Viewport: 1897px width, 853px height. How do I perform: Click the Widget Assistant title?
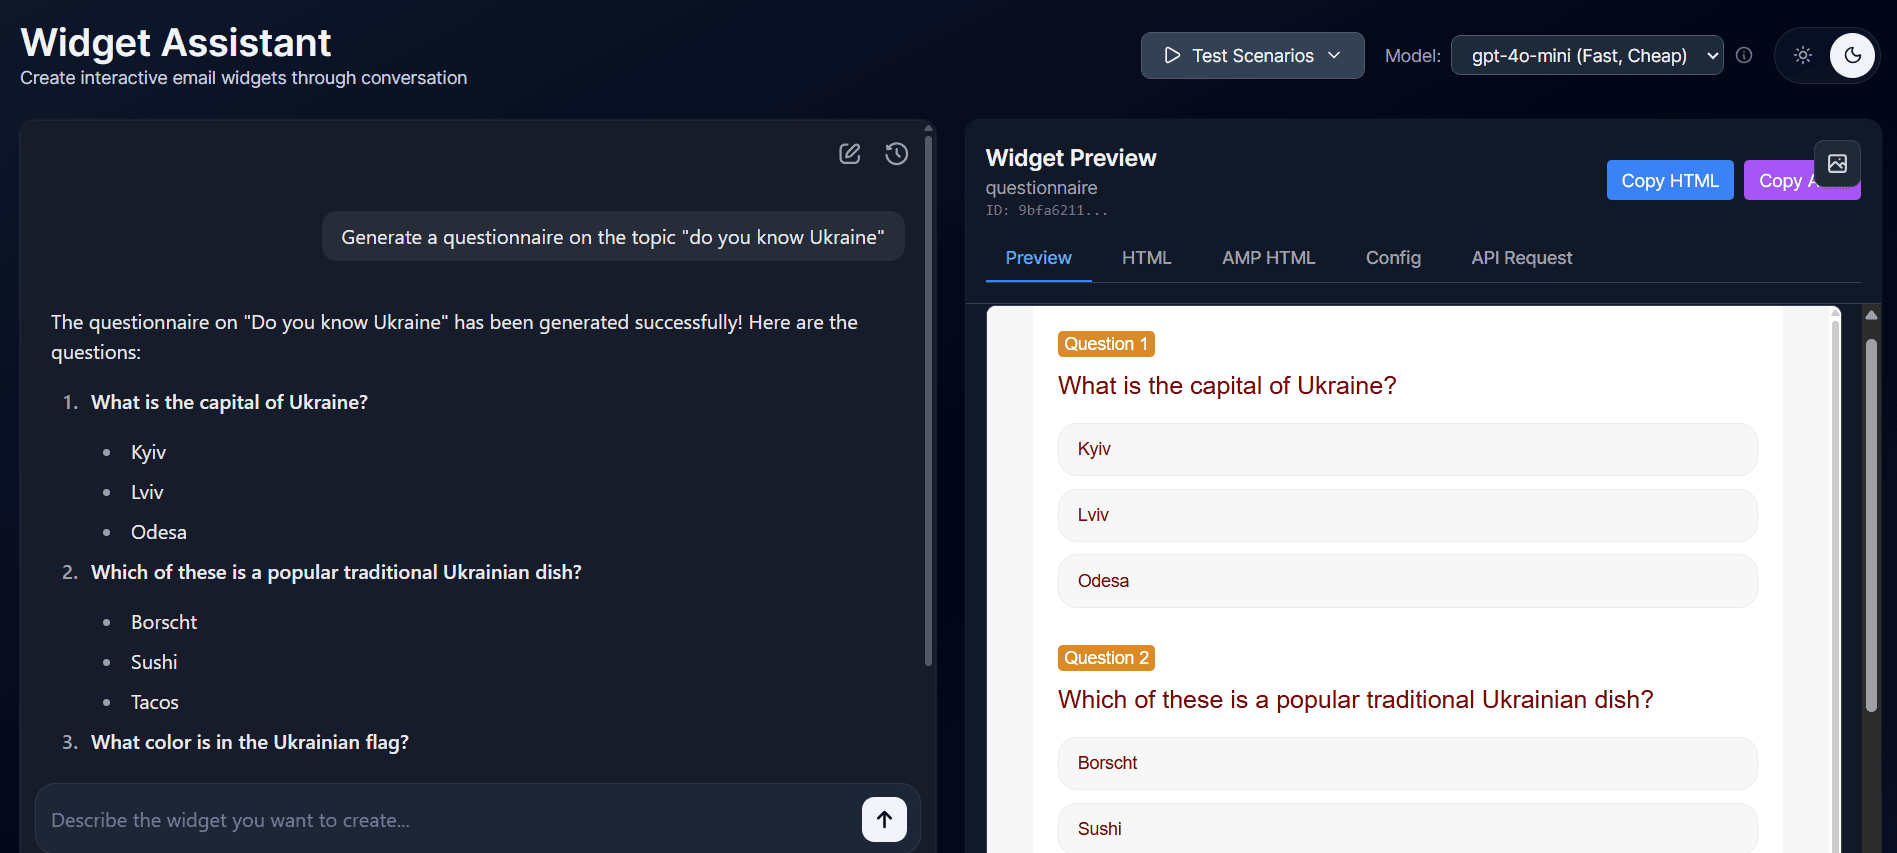click(176, 42)
